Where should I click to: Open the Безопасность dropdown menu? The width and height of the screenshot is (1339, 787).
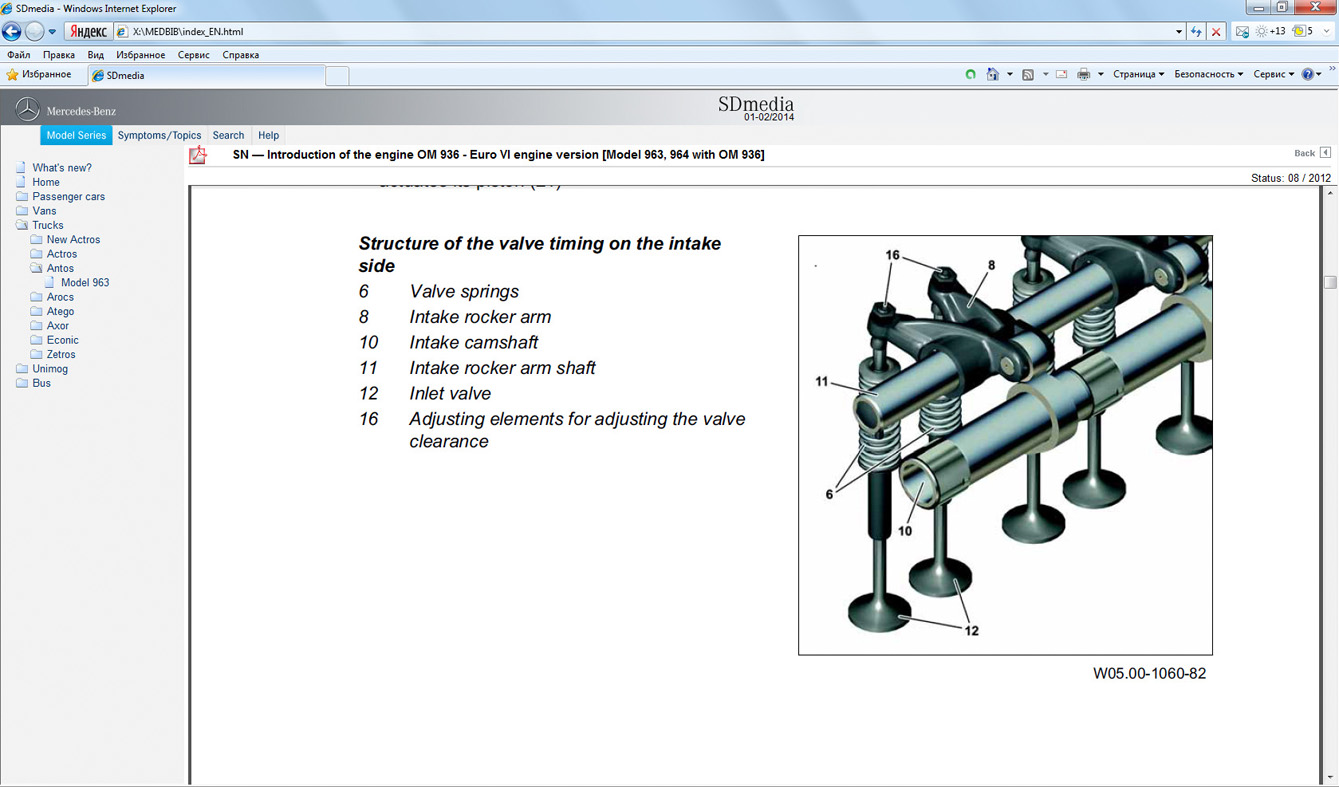[x=1208, y=75]
